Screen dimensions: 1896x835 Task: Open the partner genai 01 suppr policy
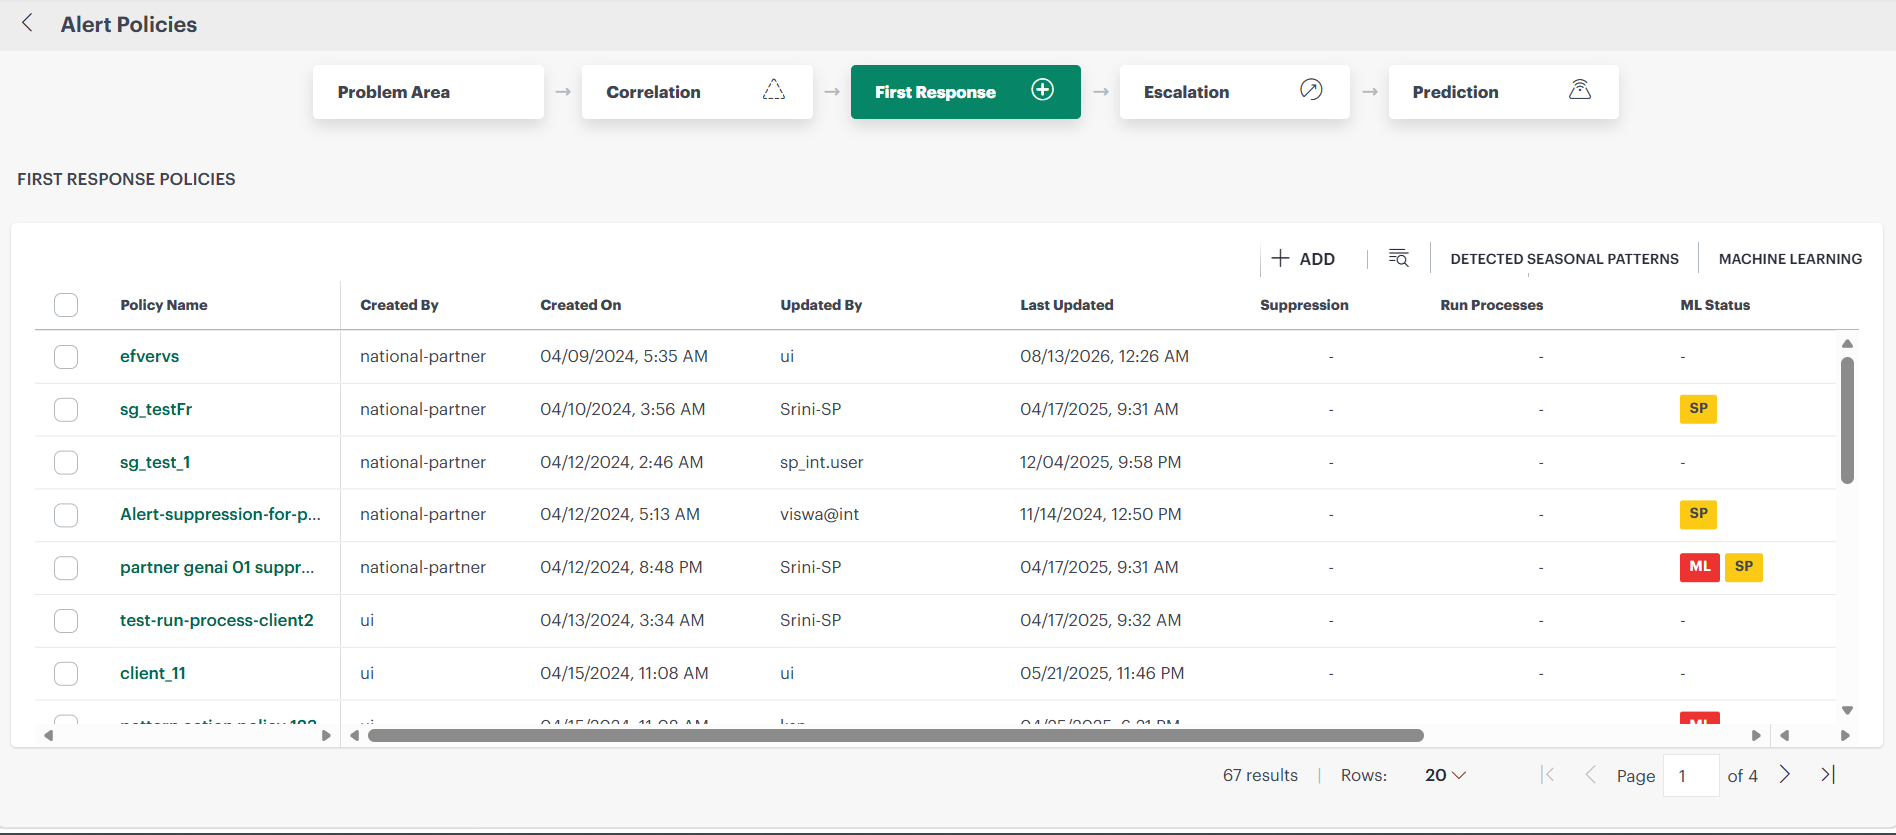point(217,567)
